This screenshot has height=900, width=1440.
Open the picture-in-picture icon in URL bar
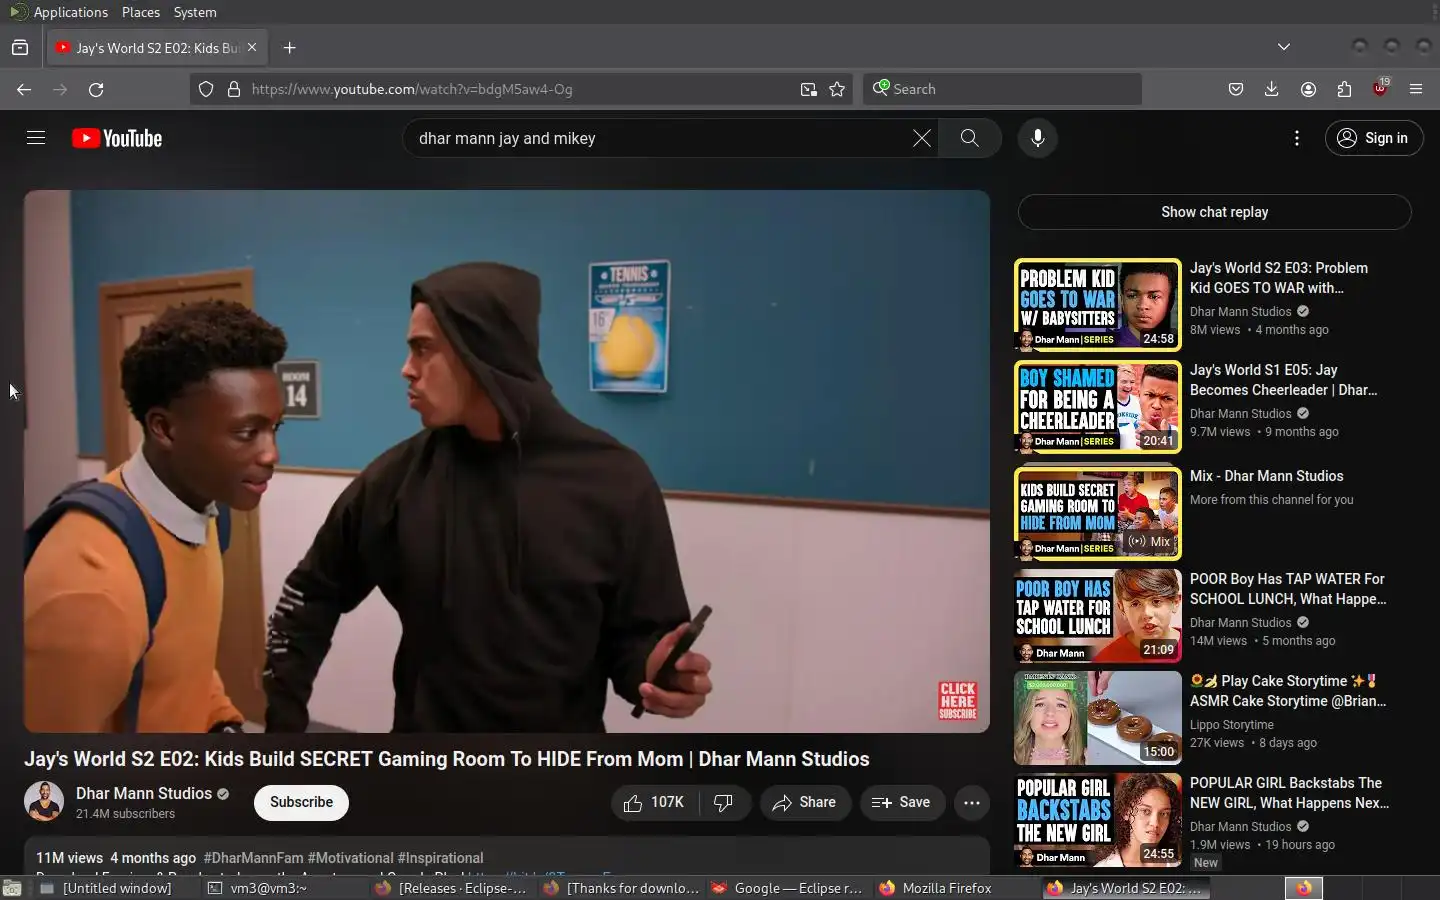pos(808,89)
